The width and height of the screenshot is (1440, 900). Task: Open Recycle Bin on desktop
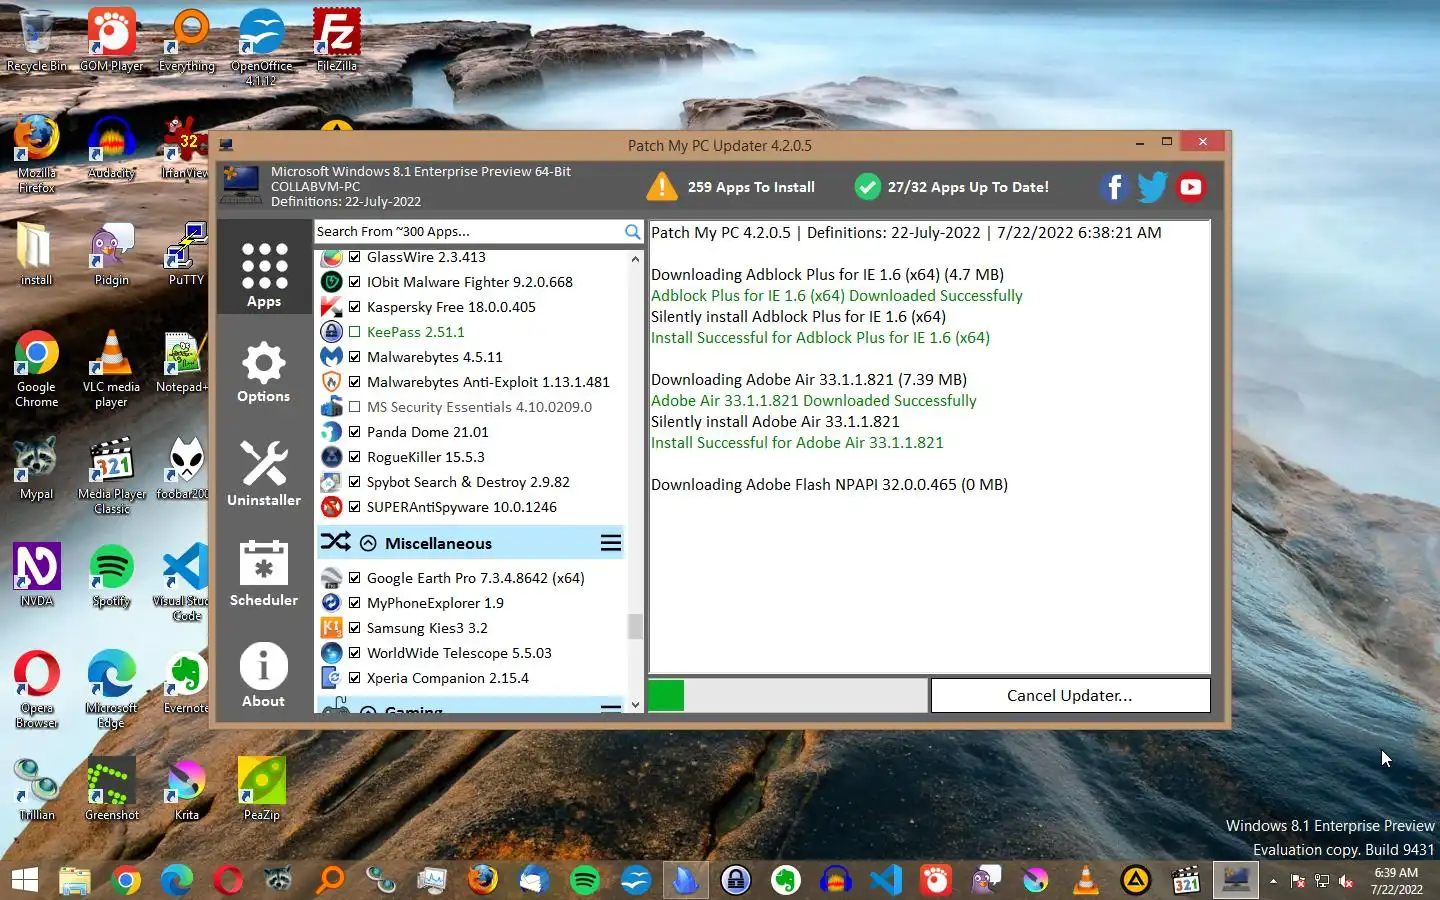coord(36,40)
